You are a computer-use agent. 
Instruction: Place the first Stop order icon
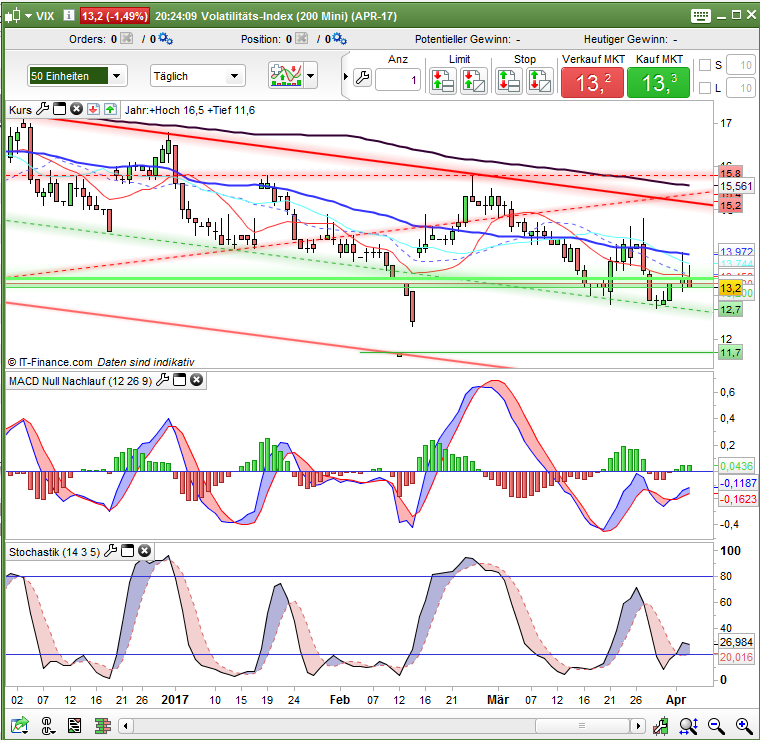pyautogui.click(x=508, y=80)
